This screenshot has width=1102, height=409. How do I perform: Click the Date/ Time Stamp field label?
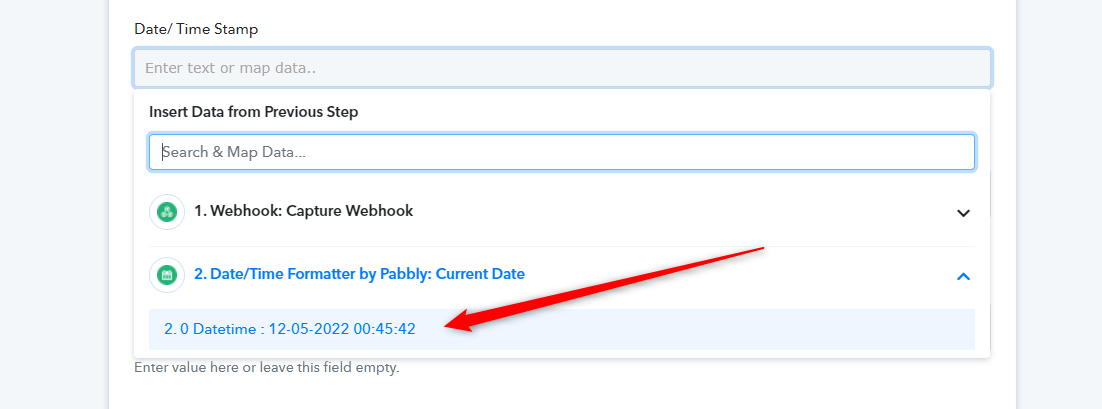(196, 30)
